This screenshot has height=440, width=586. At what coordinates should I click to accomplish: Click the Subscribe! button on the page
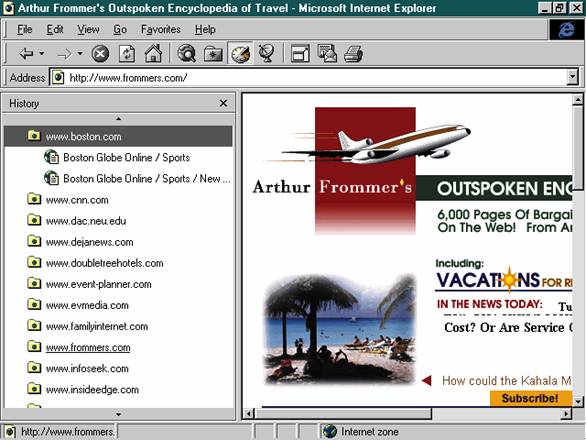click(530, 398)
